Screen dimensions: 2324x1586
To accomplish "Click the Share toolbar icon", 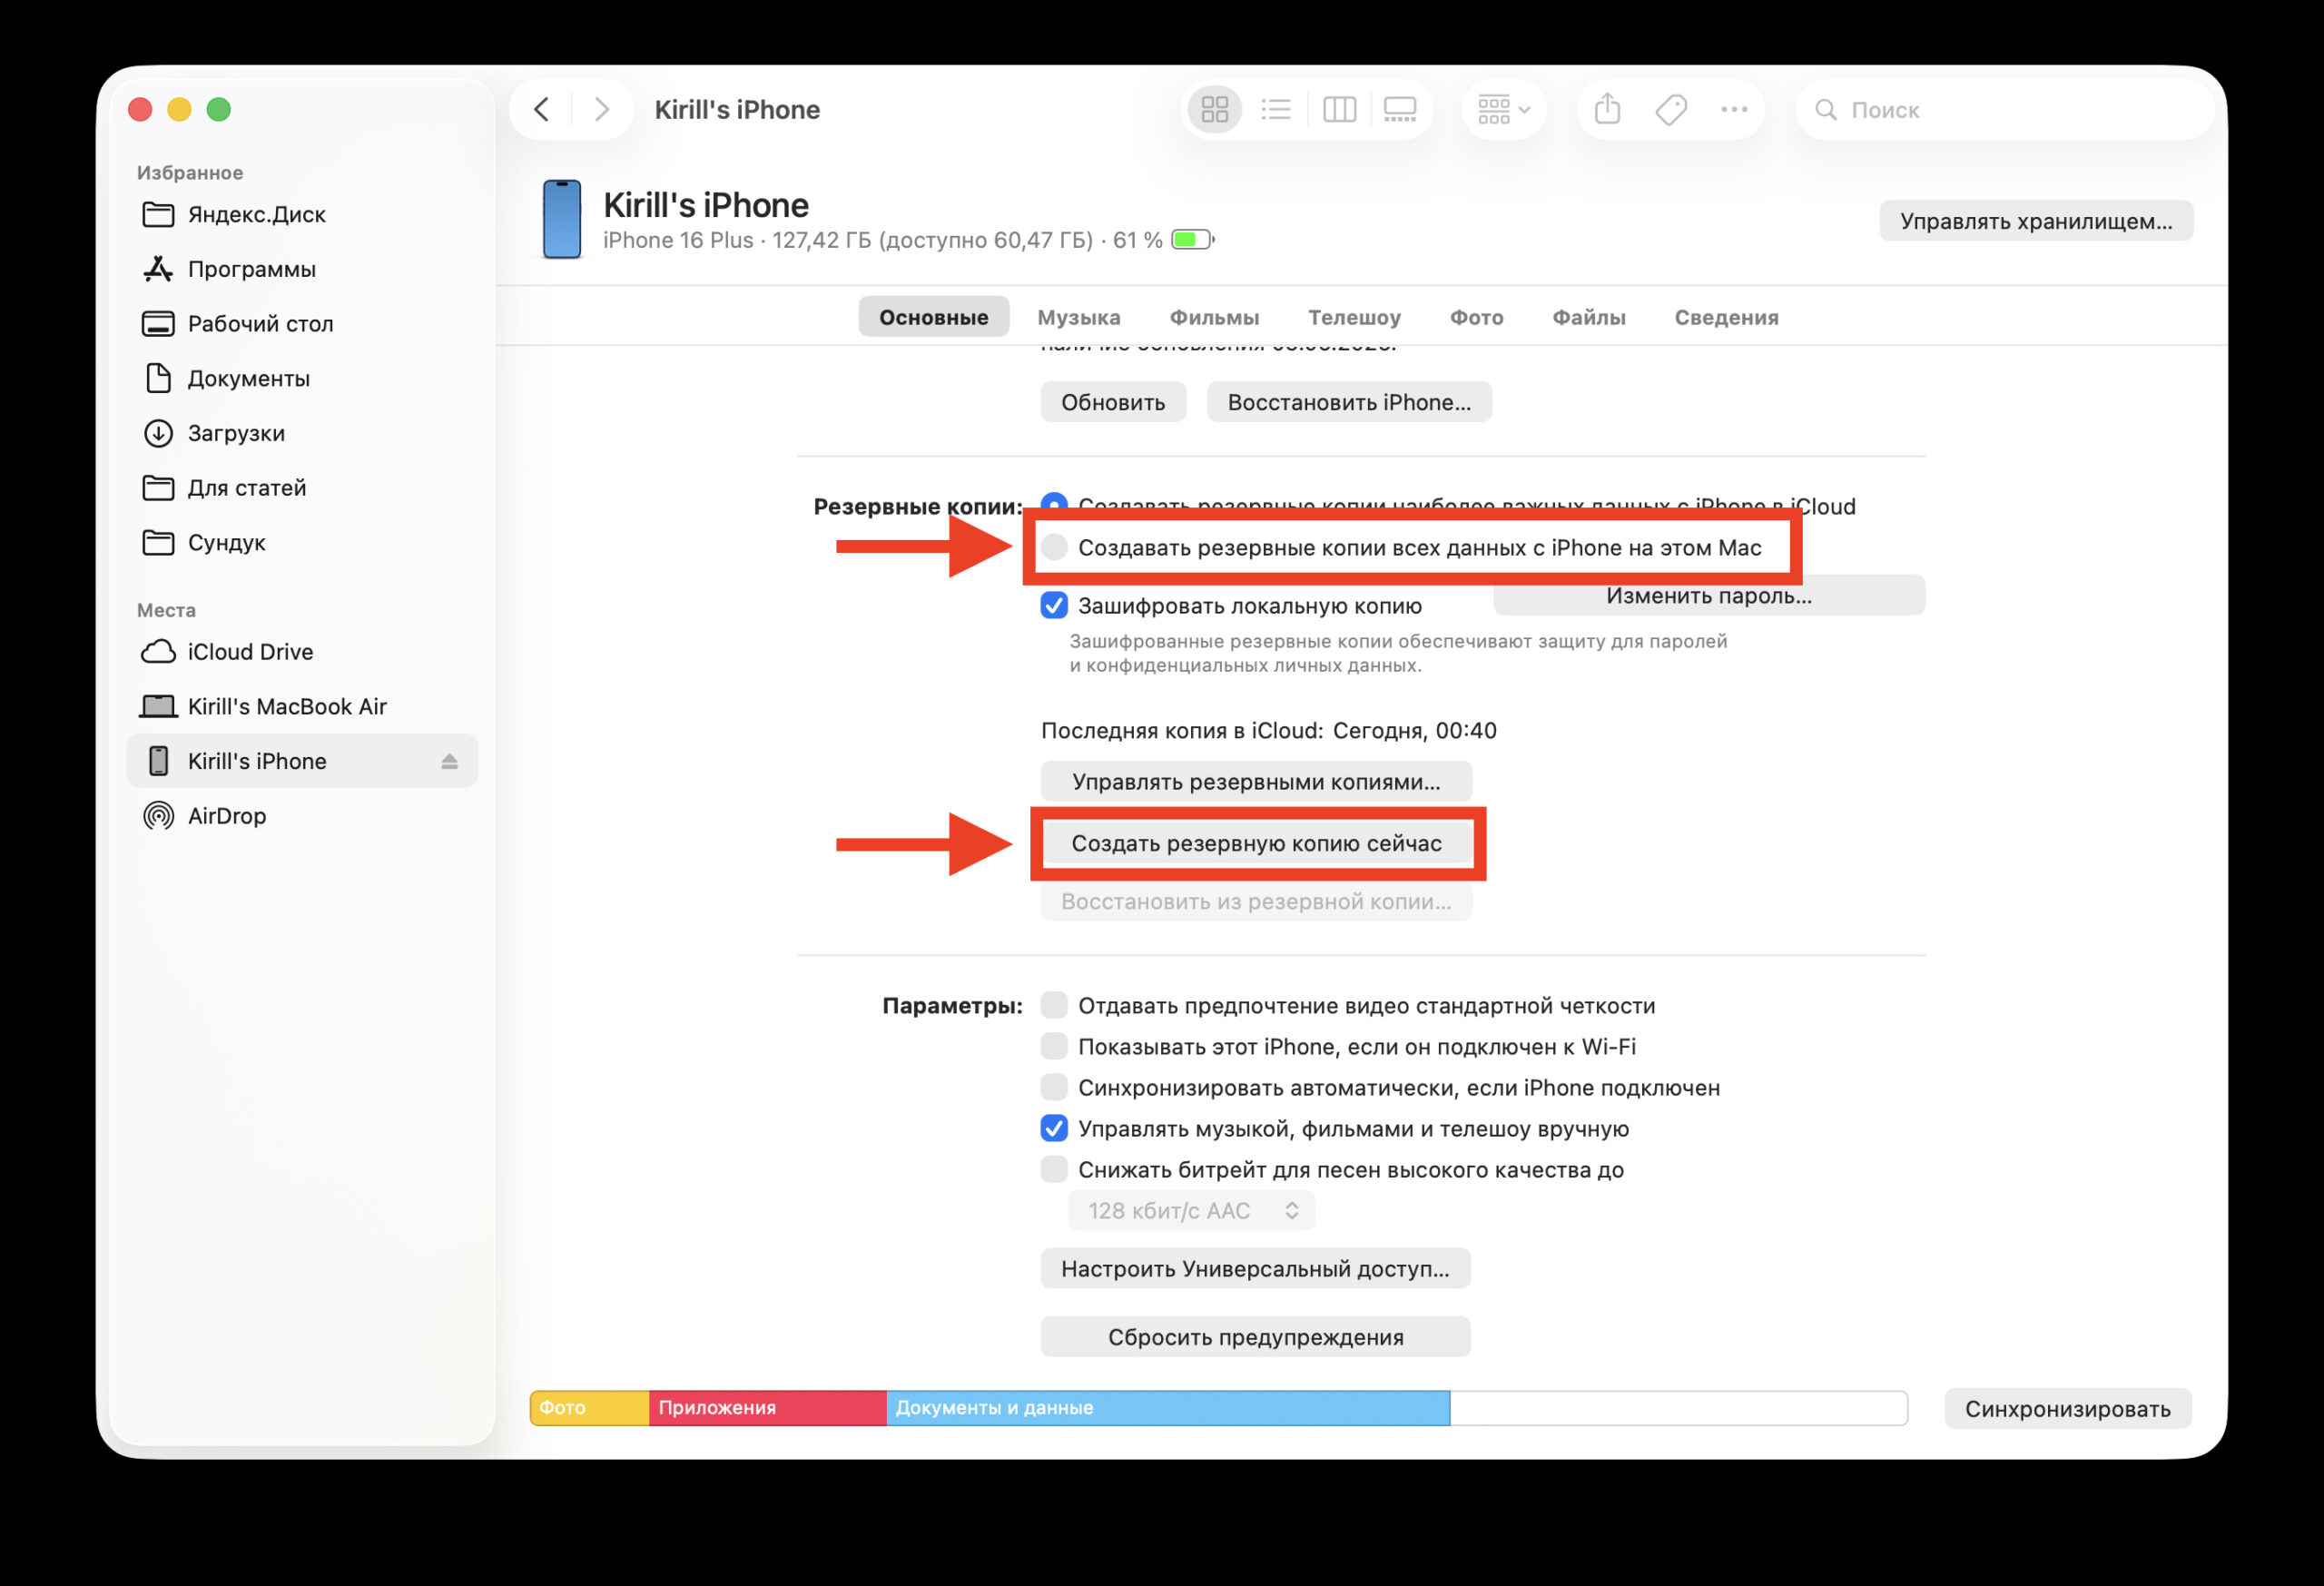I will coord(1607,108).
